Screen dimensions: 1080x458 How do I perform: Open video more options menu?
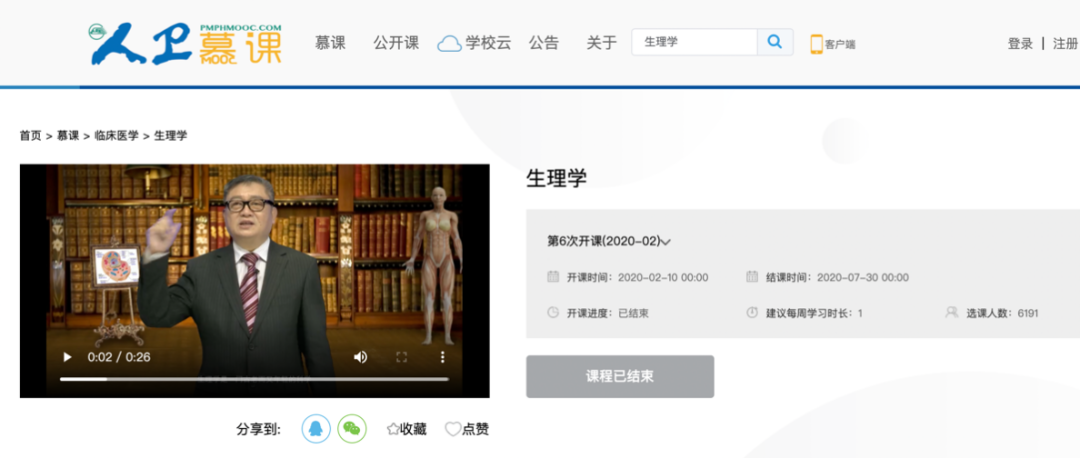click(442, 357)
